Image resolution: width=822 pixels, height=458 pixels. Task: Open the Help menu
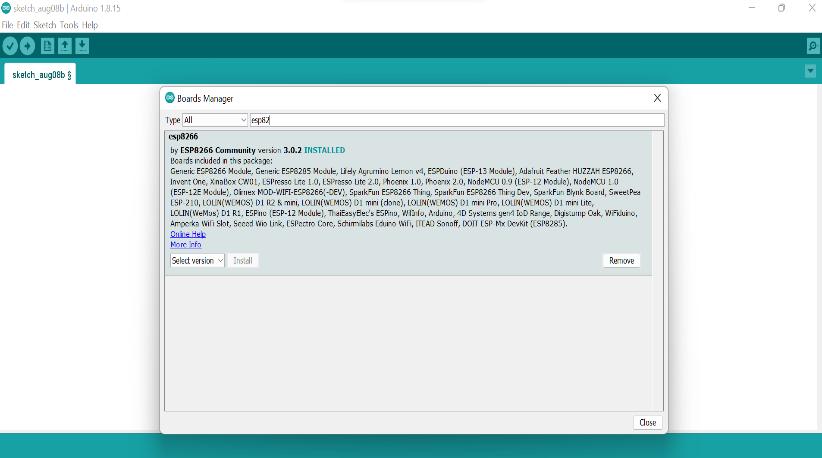click(90, 25)
